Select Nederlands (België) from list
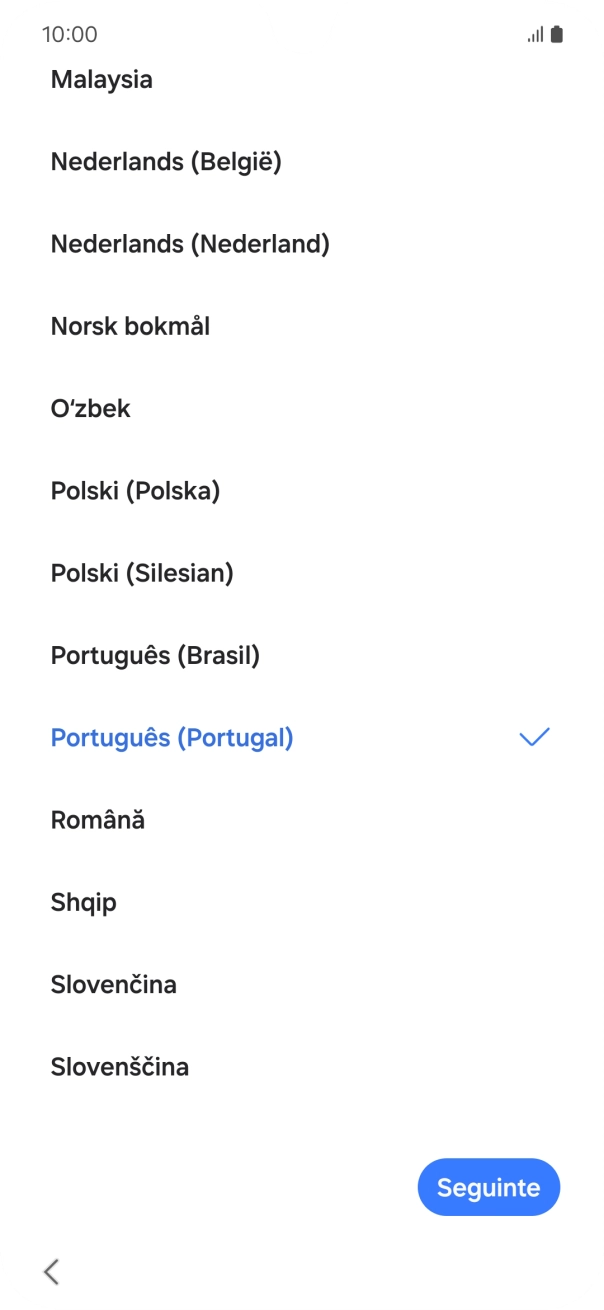This screenshot has width=604, height=1310. tap(166, 162)
